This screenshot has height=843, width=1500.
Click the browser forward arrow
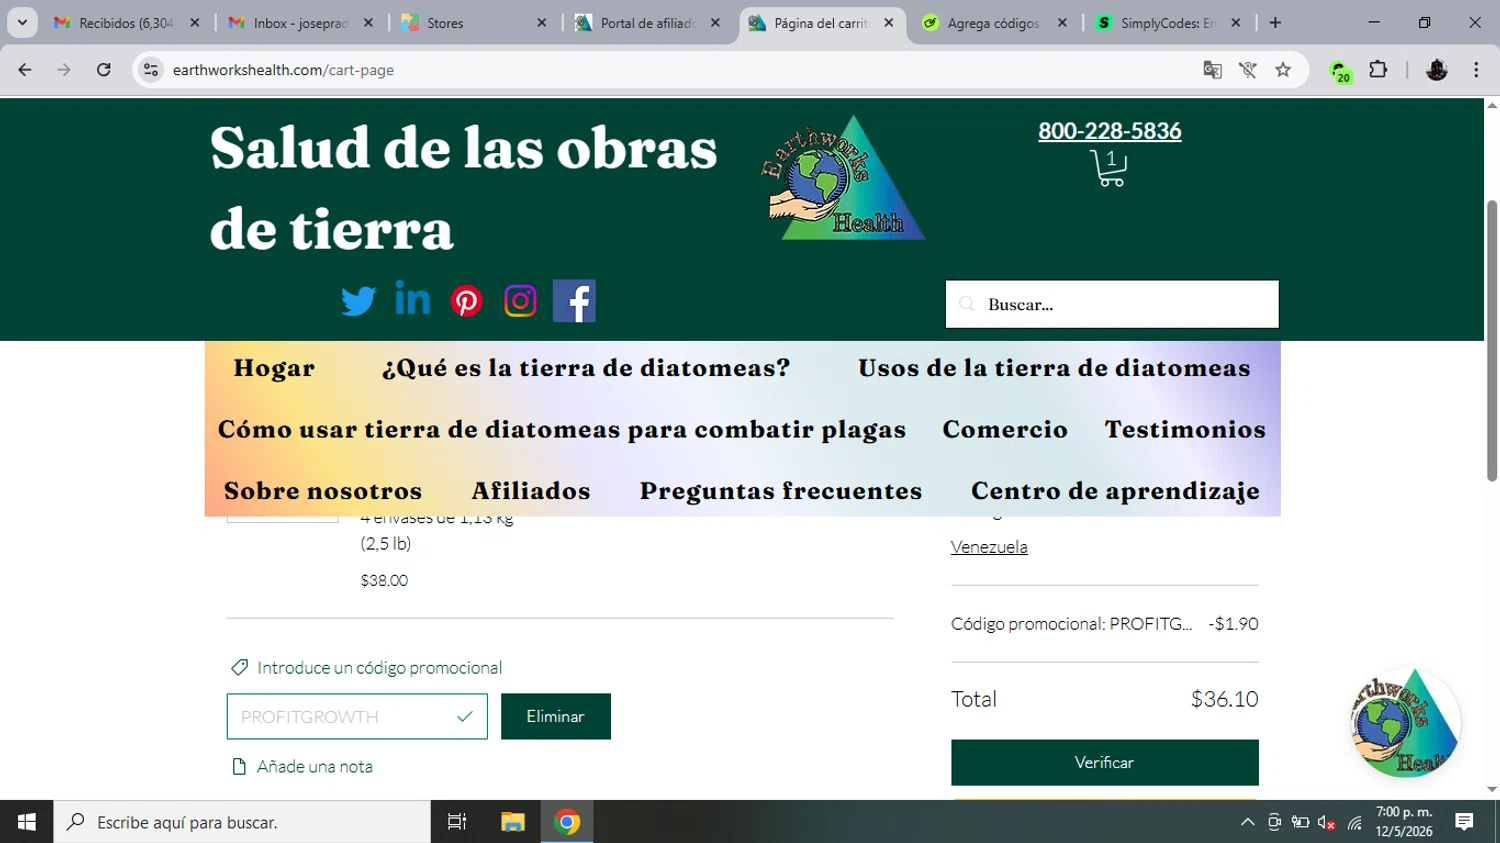64,70
